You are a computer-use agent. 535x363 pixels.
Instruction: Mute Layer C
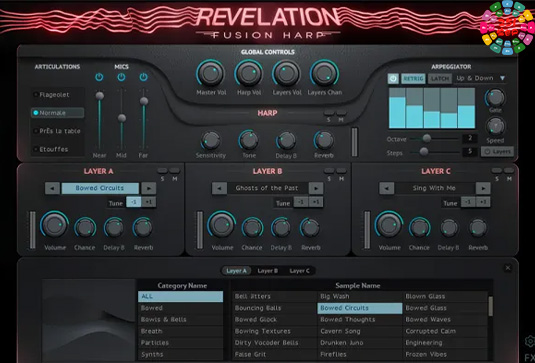tap(509, 171)
